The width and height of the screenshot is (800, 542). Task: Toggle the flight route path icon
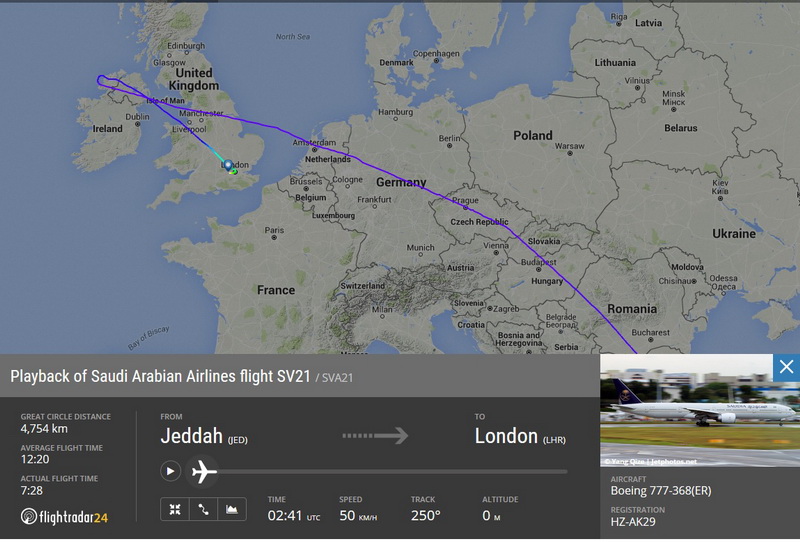(x=204, y=509)
